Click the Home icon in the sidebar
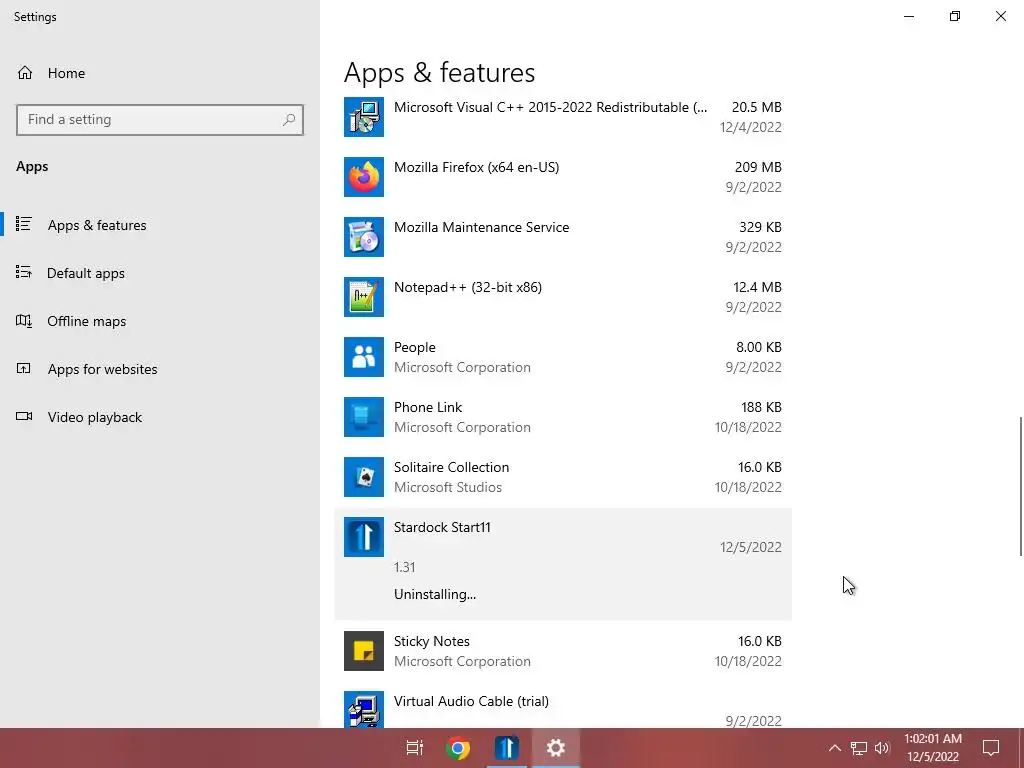The image size is (1024, 768). pos(25,73)
